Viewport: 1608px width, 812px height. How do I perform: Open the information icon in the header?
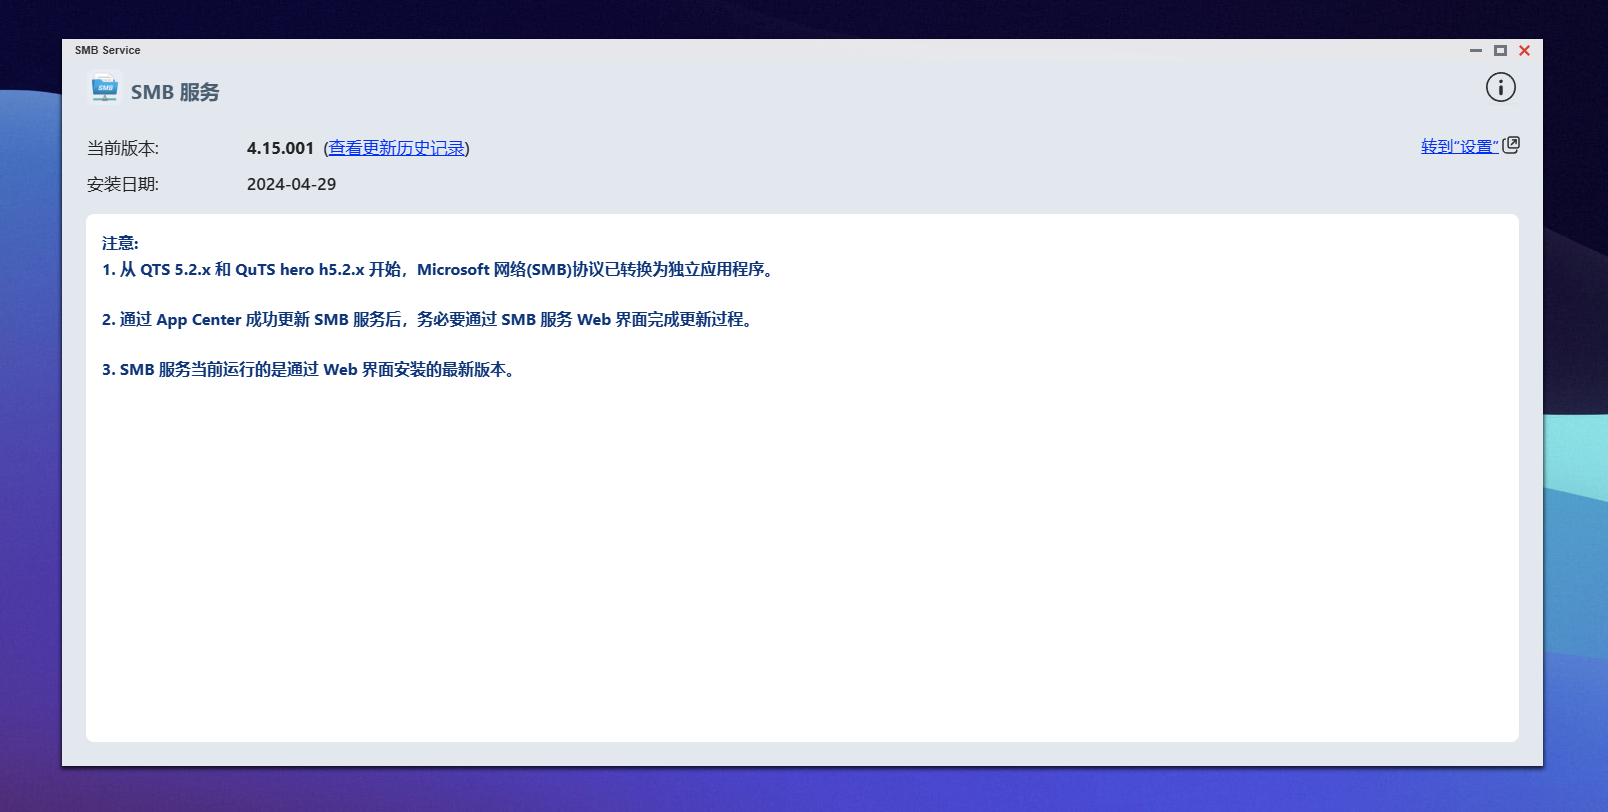(x=1500, y=88)
